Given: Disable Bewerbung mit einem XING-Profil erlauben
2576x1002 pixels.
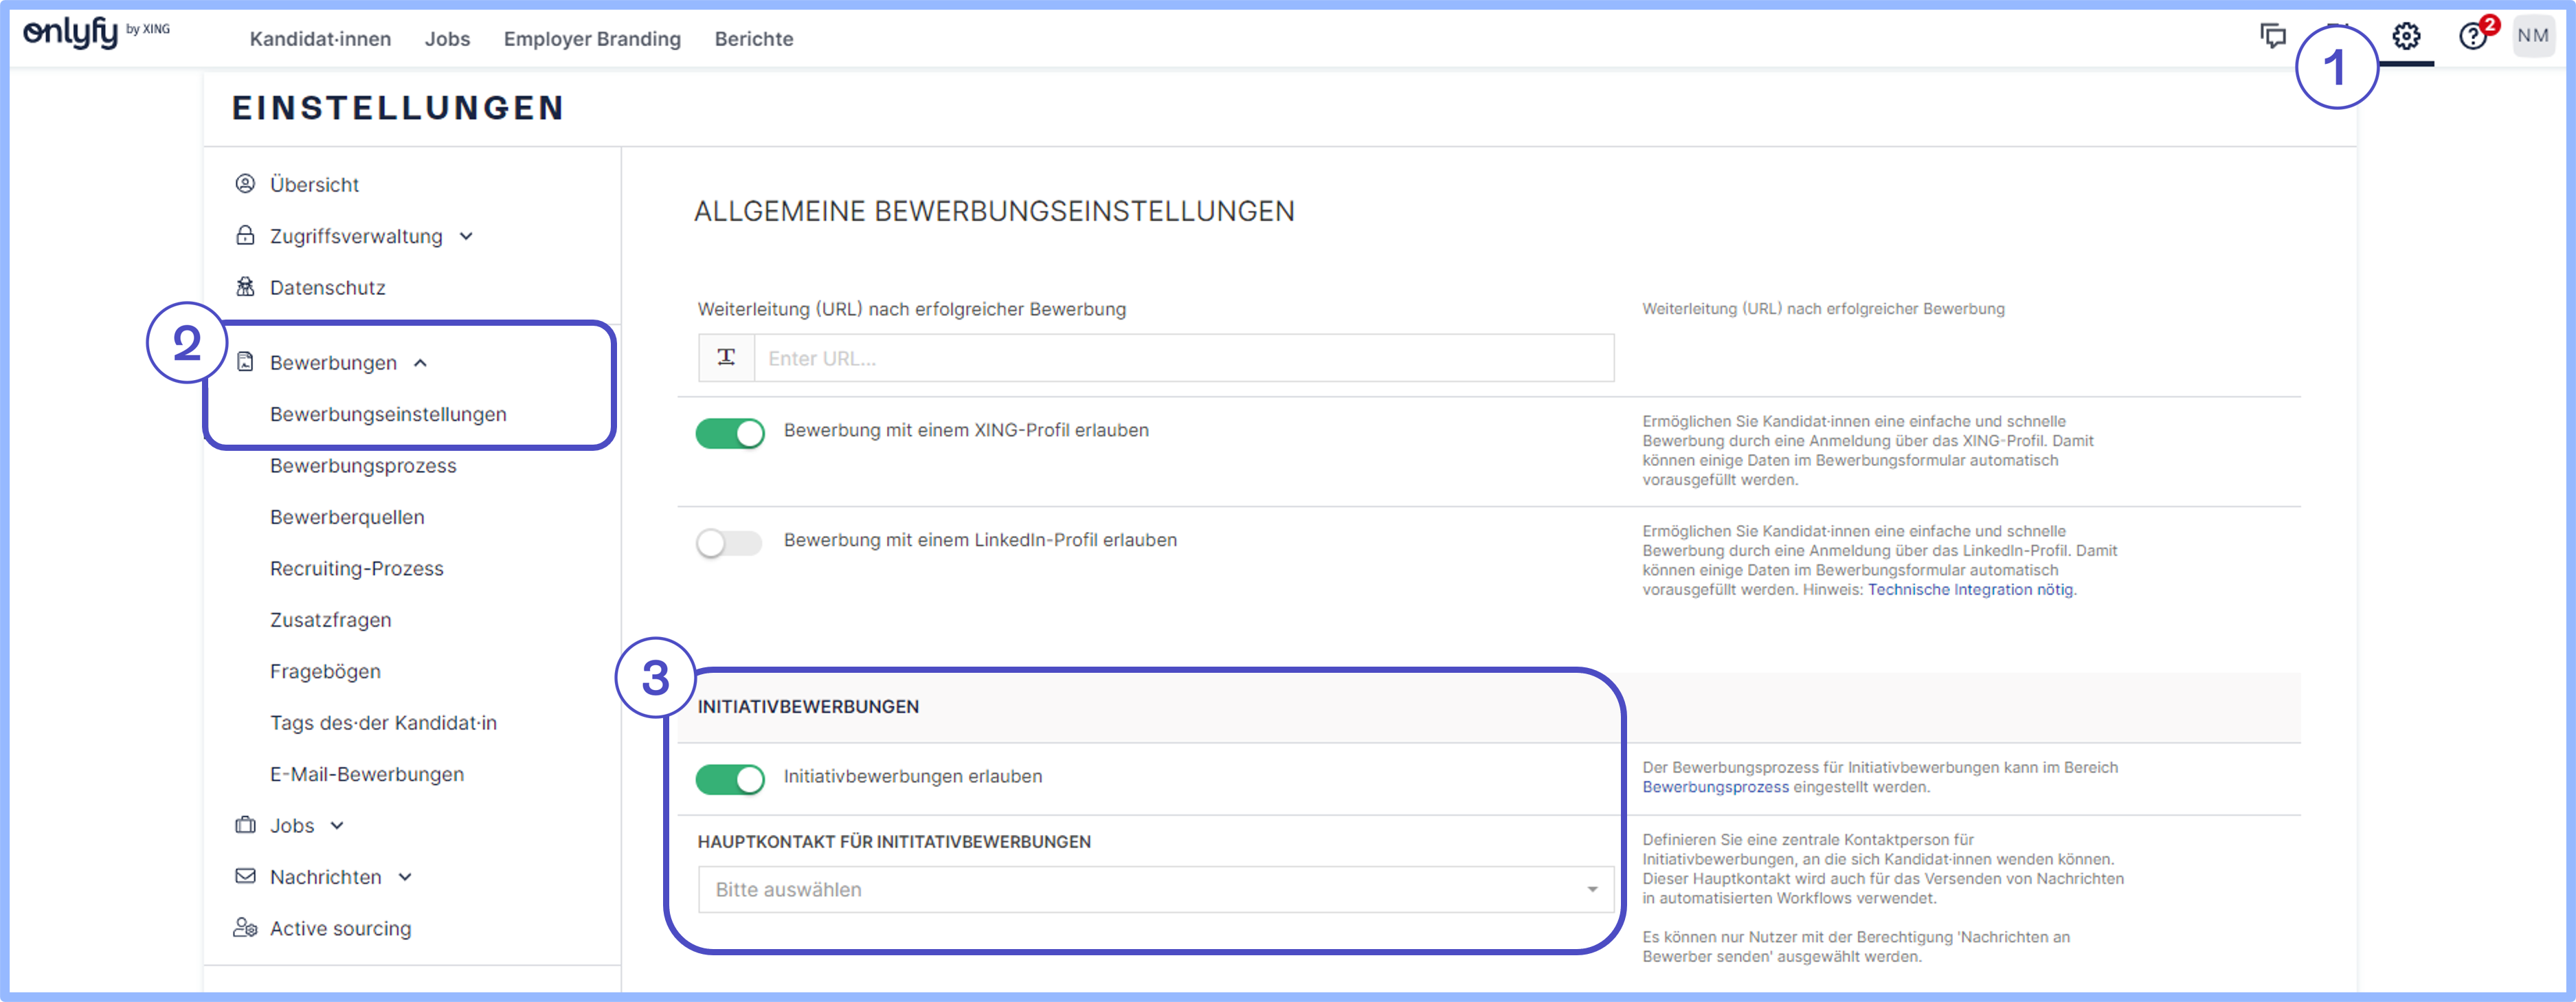Looking at the screenshot, I should click(730, 434).
